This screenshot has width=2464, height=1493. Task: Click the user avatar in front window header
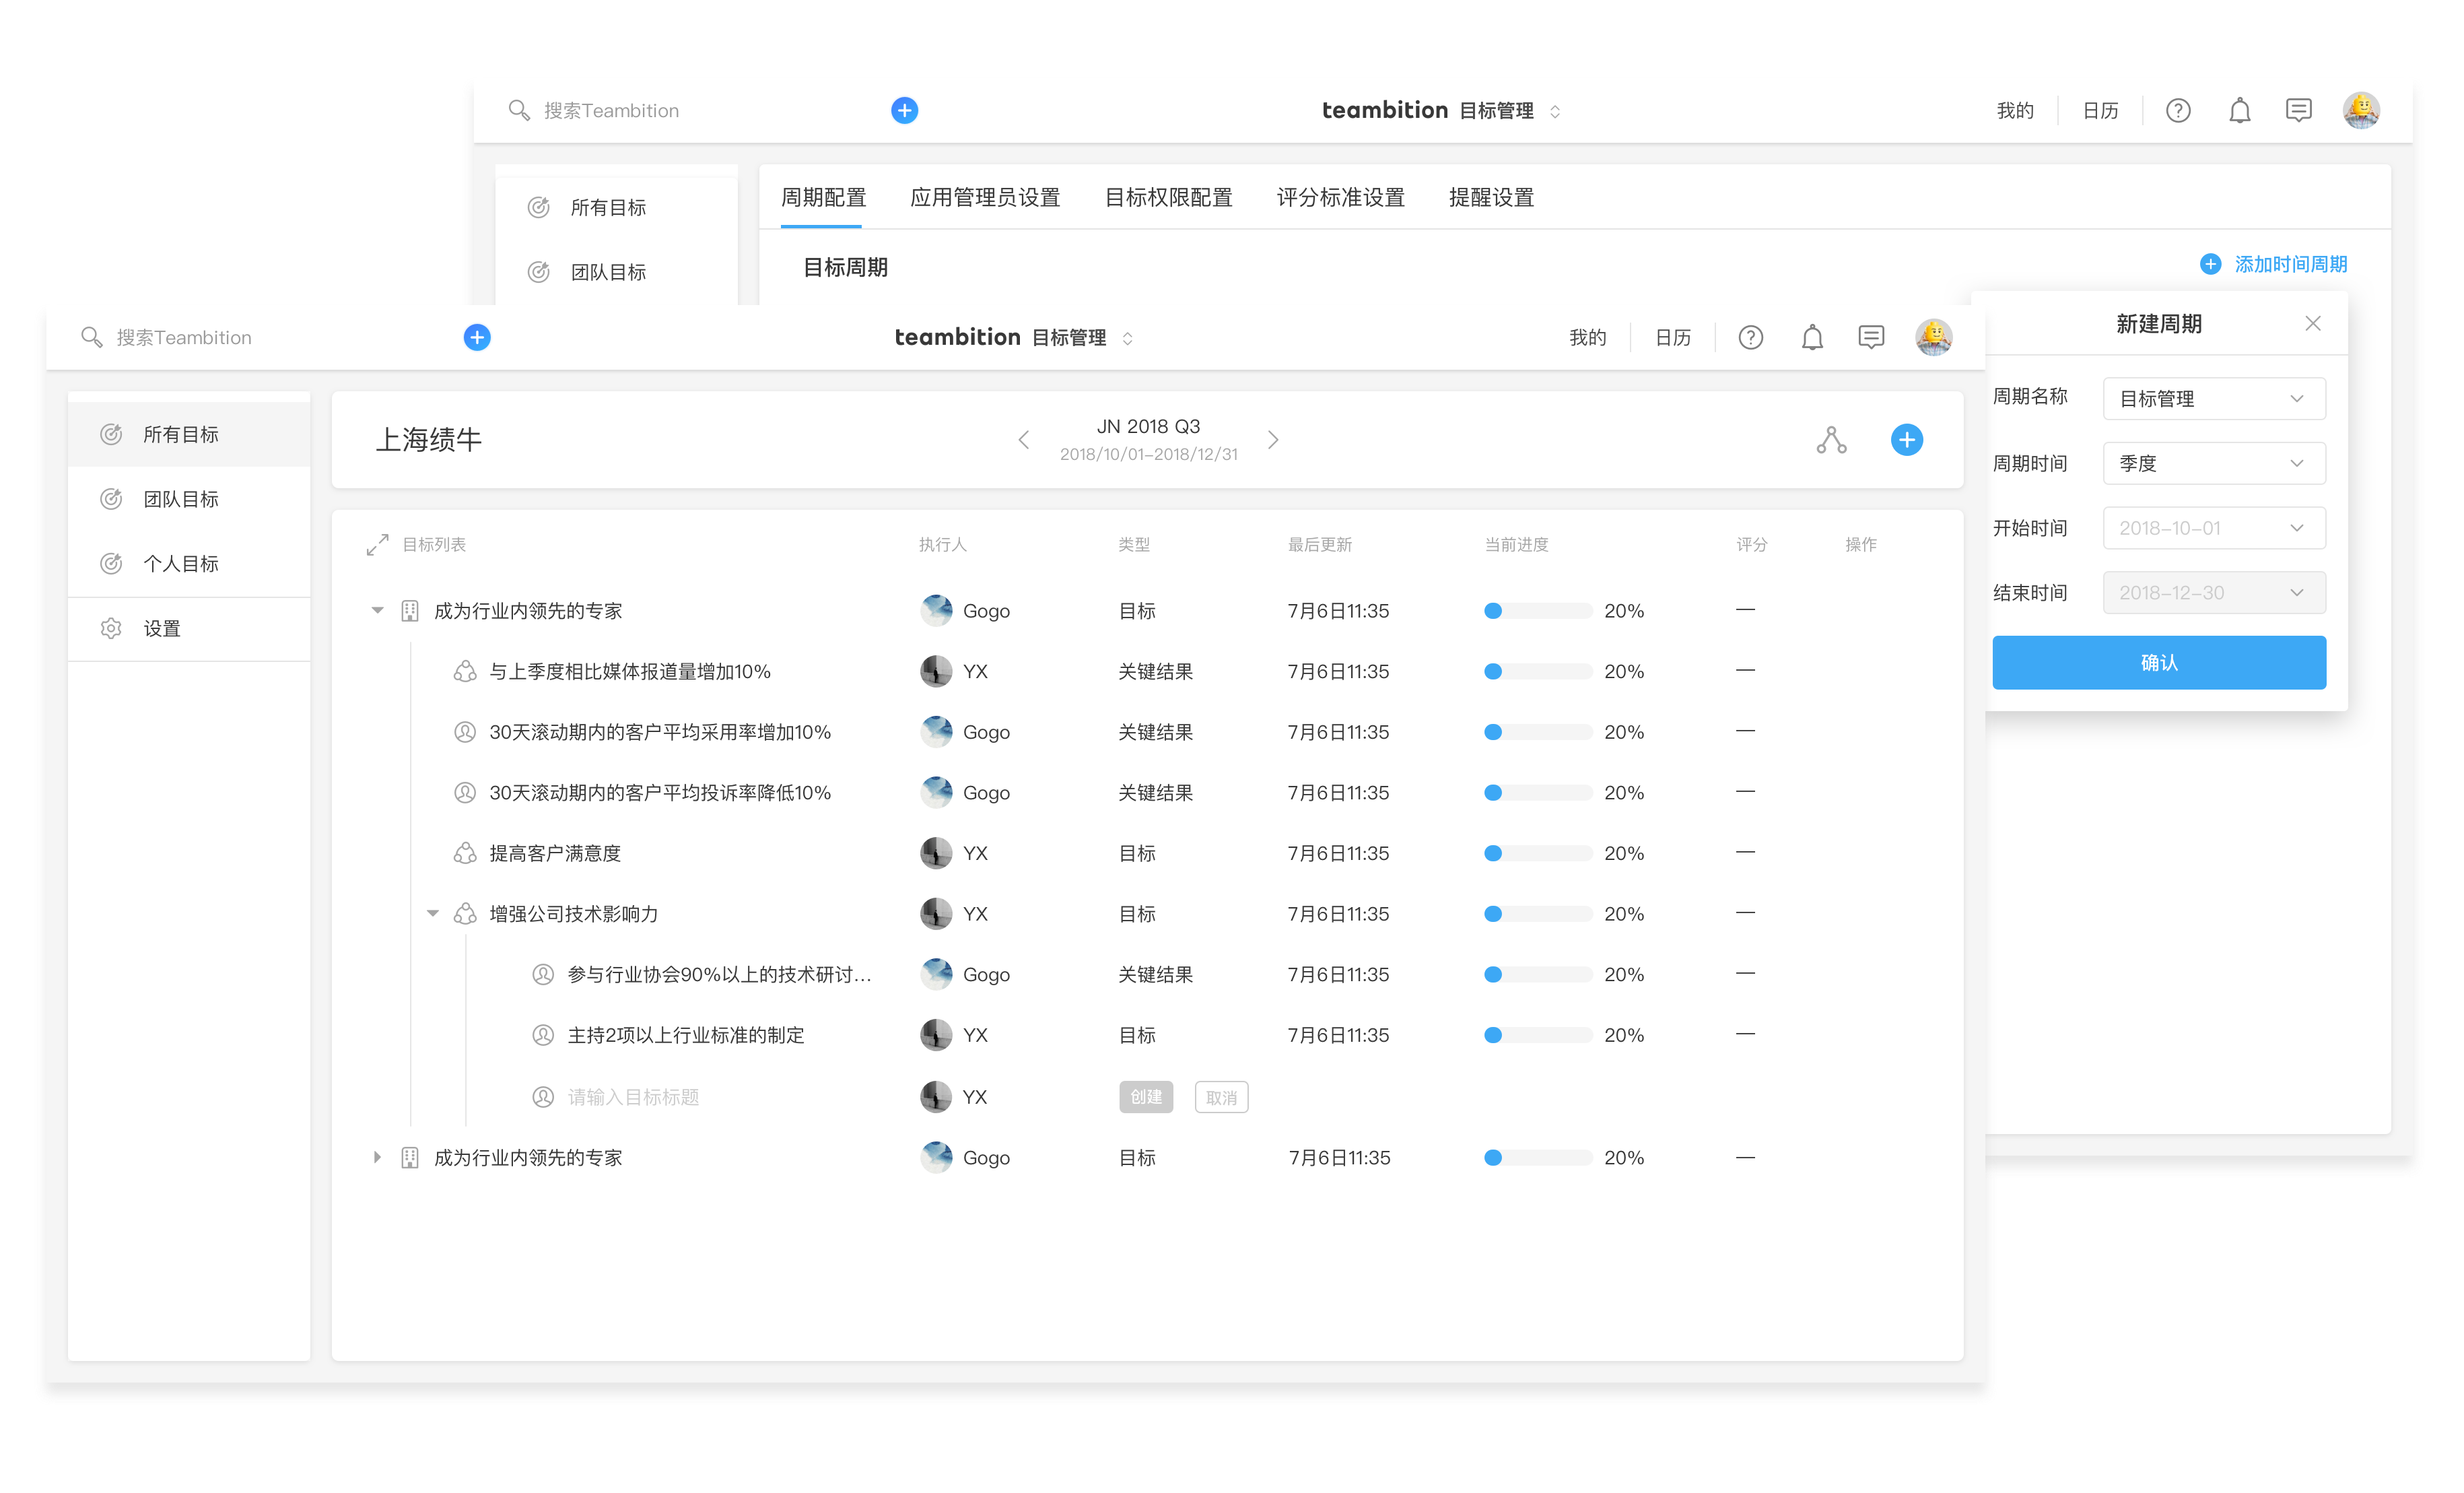[x=1933, y=337]
